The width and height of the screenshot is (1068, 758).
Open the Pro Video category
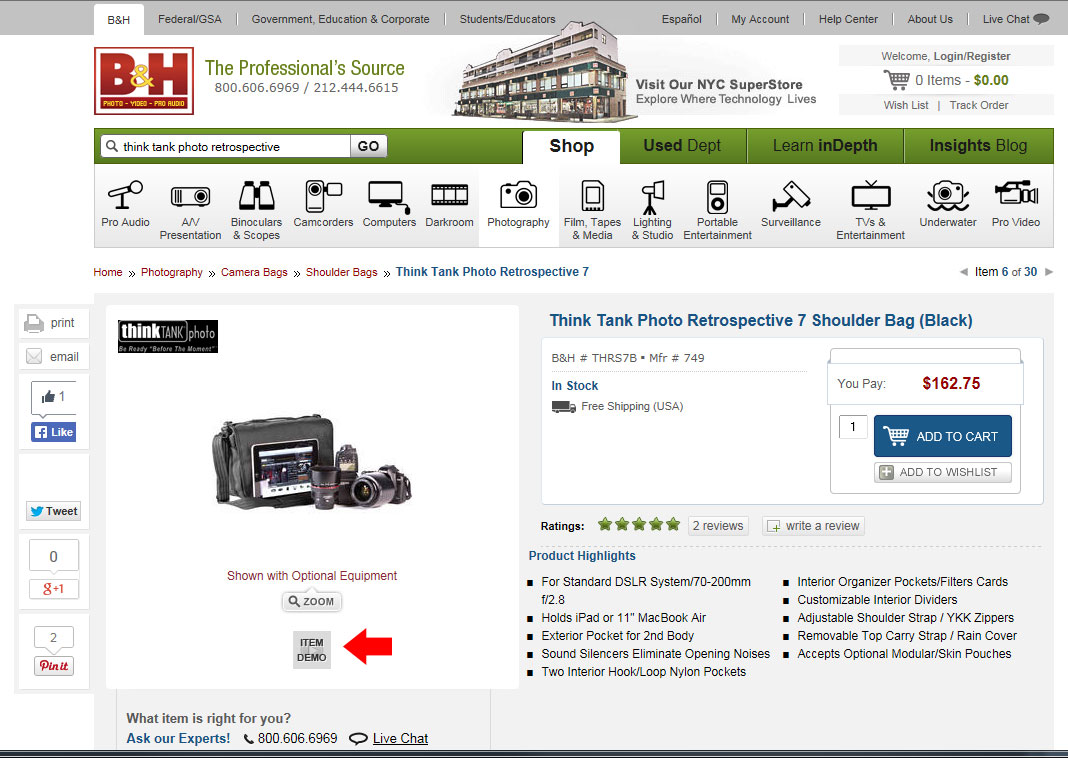1016,204
